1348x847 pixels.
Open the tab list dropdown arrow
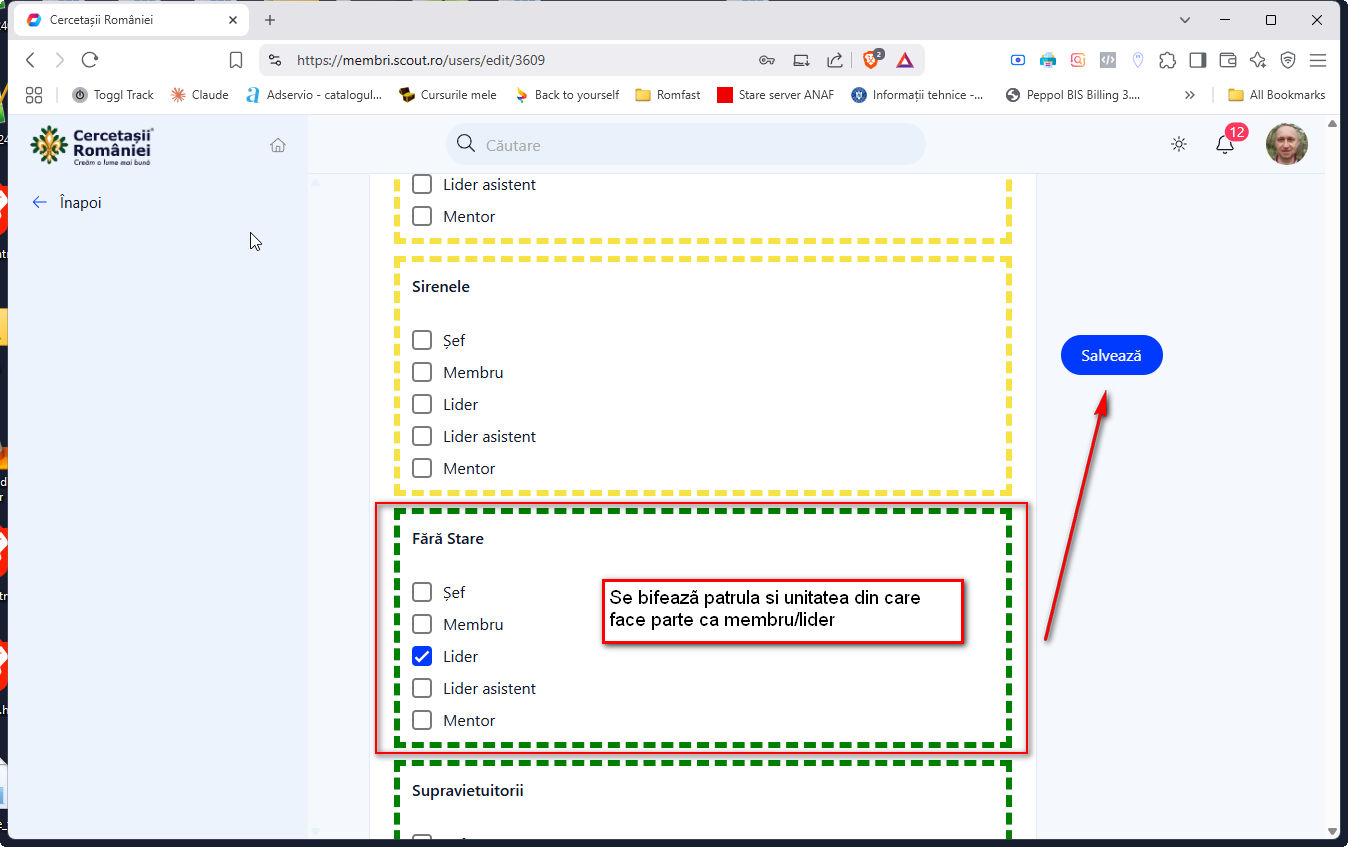[x=1185, y=20]
